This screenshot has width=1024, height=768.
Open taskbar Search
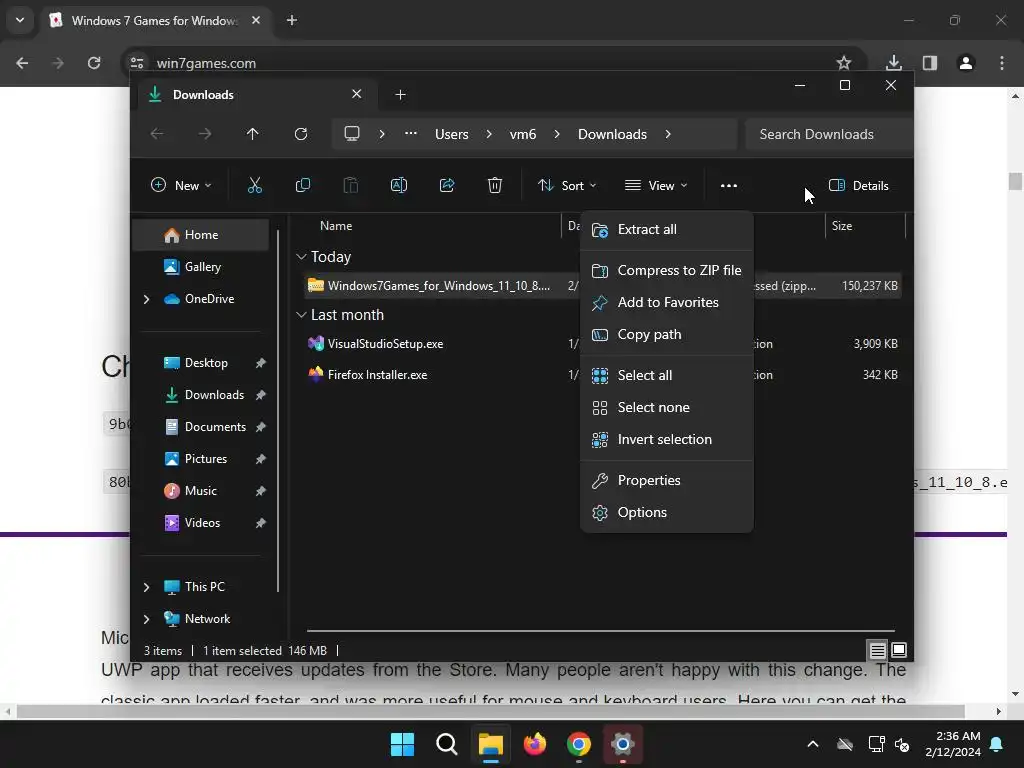click(447, 744)
